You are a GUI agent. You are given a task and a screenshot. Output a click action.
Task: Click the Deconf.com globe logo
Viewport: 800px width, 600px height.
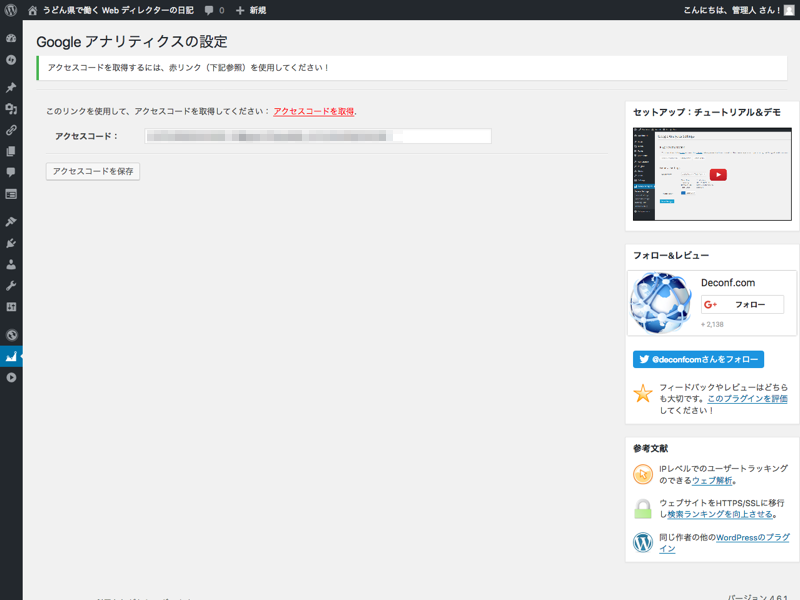pyautogui.click(x=661, y=303)
